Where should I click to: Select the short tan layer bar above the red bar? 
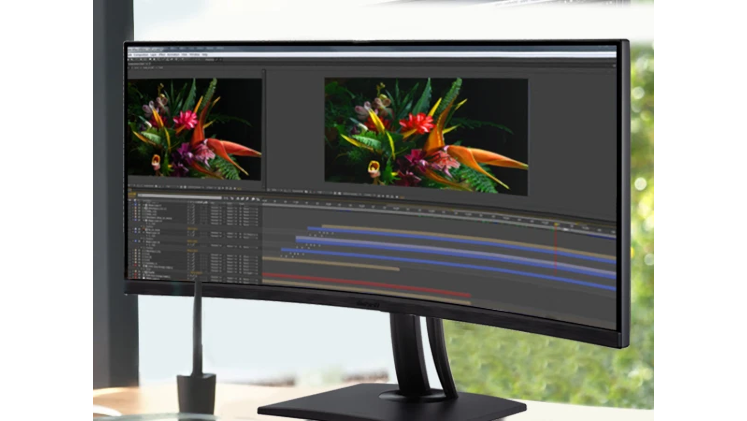331,264
